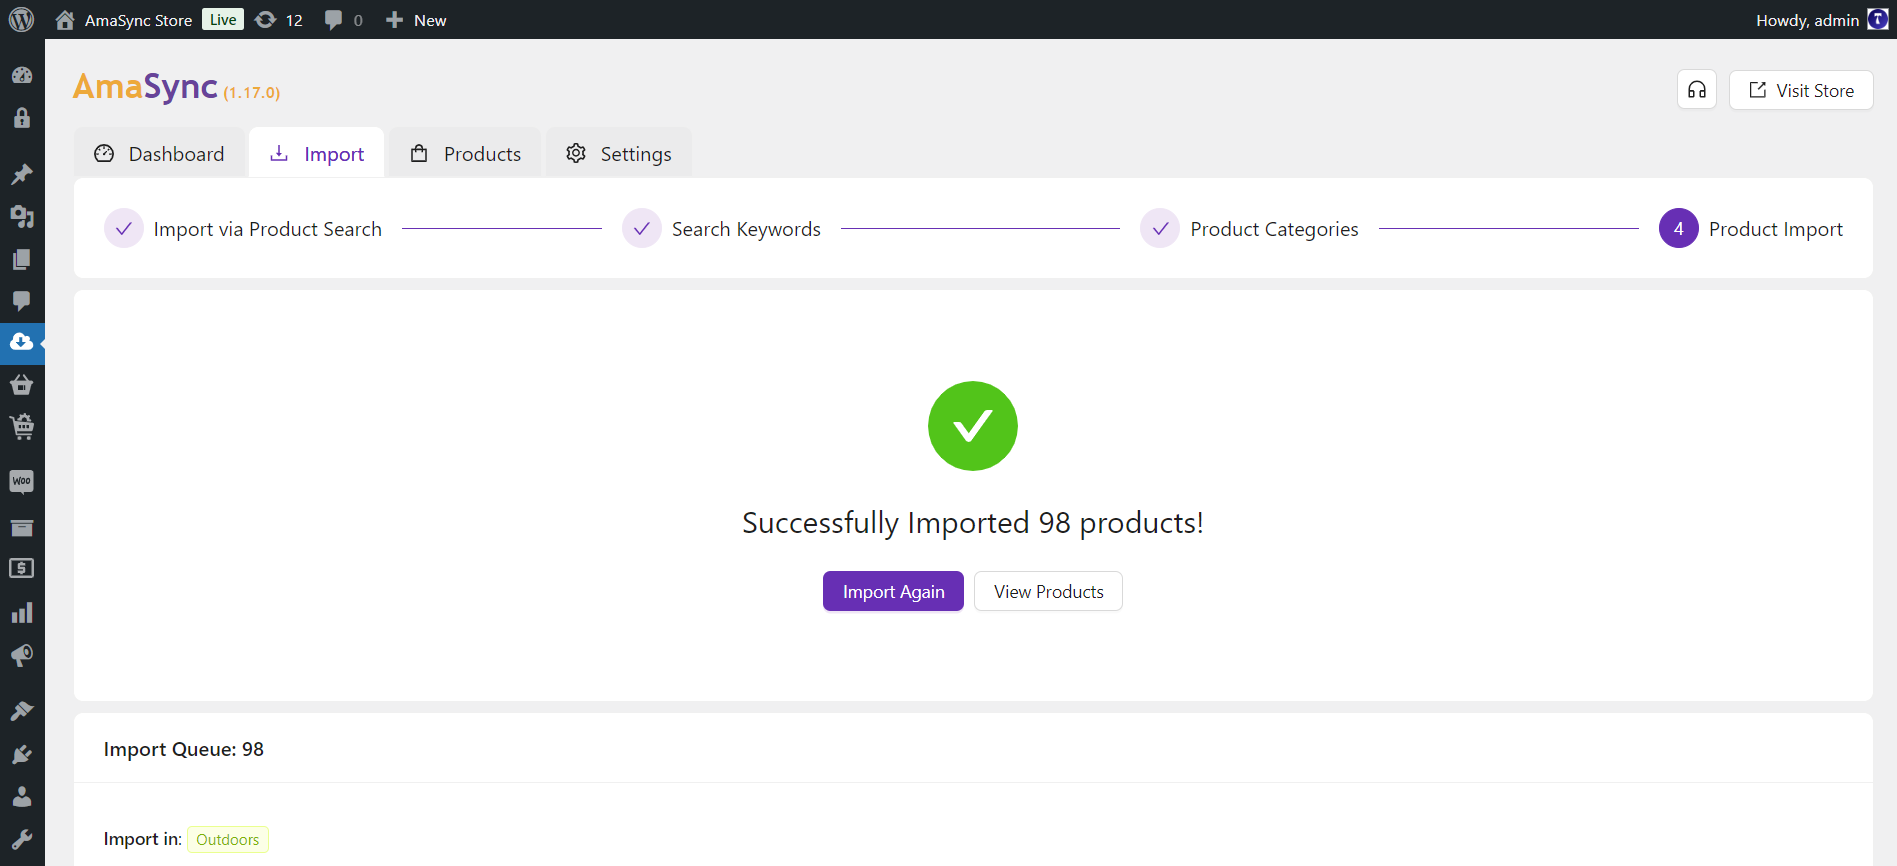Open the Plugins sidebar icon
1897x866 pixels.
[x=21, y=754]
